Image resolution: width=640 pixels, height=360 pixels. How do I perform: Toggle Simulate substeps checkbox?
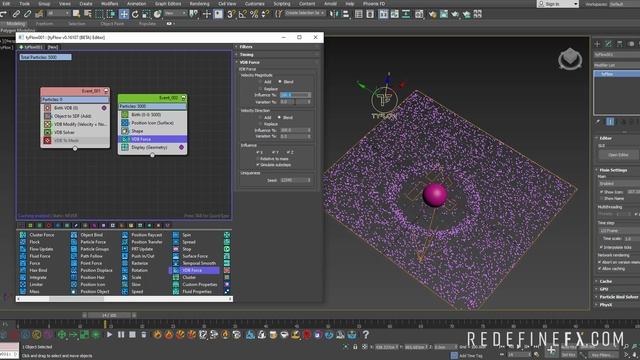pyautogui.click(x=258, y=165)
